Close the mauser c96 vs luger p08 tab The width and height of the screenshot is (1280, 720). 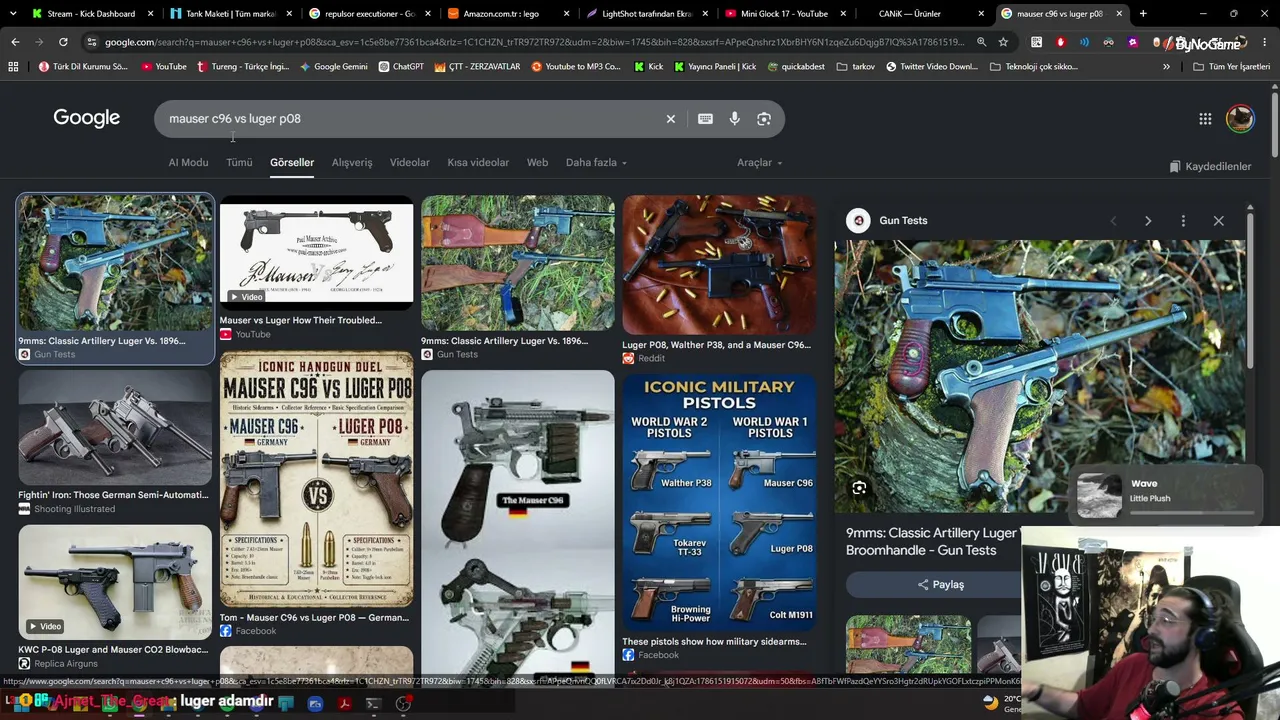click(x=1119, y=14)
